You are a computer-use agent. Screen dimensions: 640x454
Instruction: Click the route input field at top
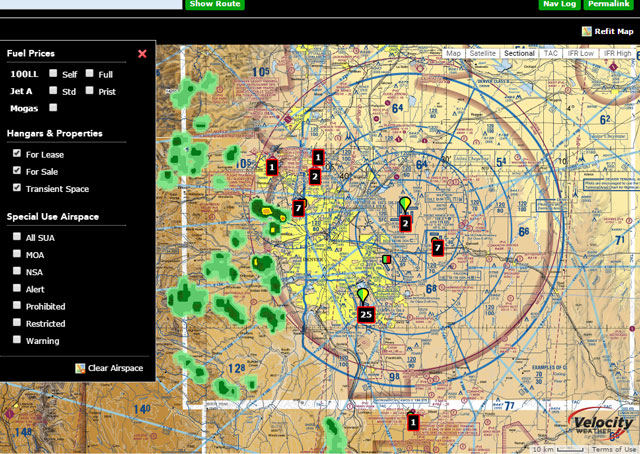[x=91, y=4]
